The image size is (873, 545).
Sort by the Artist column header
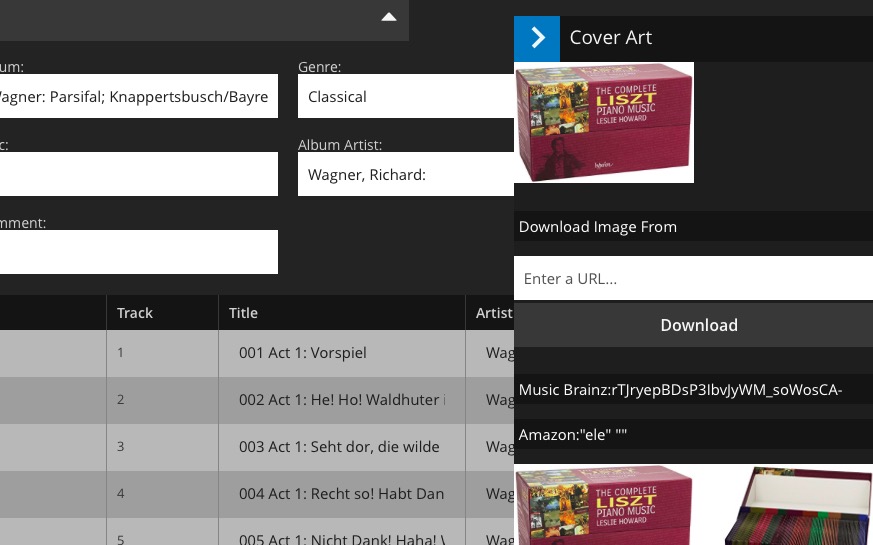tap(490, 313)
